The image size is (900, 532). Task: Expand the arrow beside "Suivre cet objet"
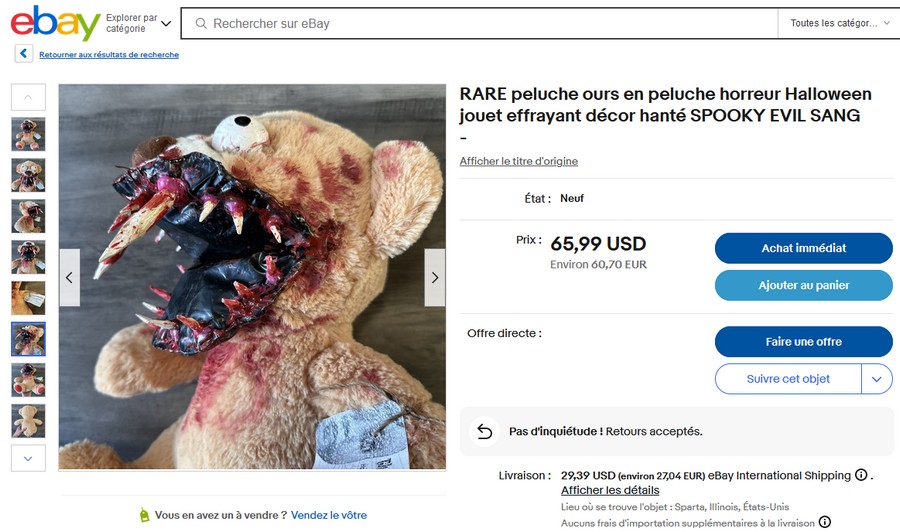click(x=877, y=379)
